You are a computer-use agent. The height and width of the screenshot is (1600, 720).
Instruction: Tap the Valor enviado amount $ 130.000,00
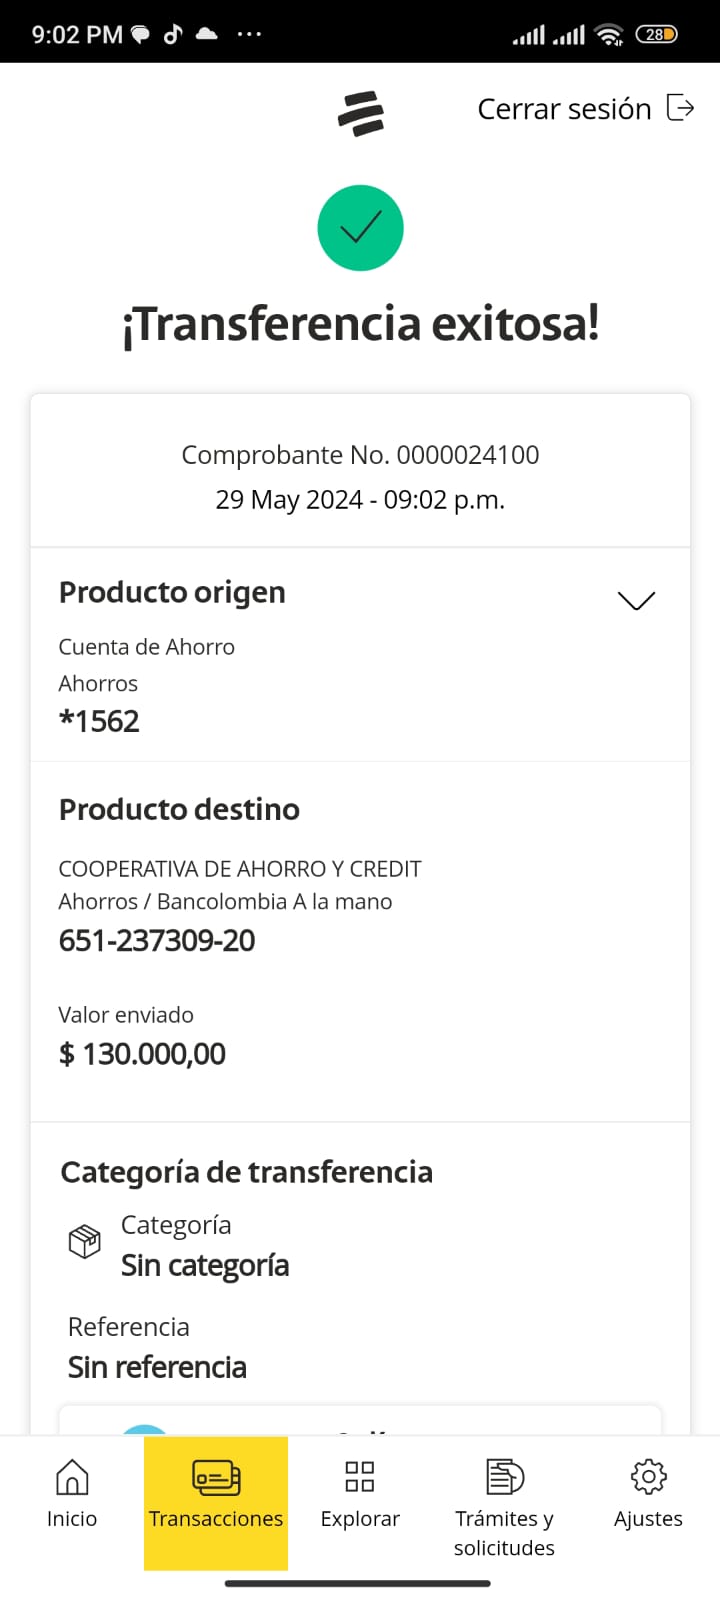(142, 1054)
